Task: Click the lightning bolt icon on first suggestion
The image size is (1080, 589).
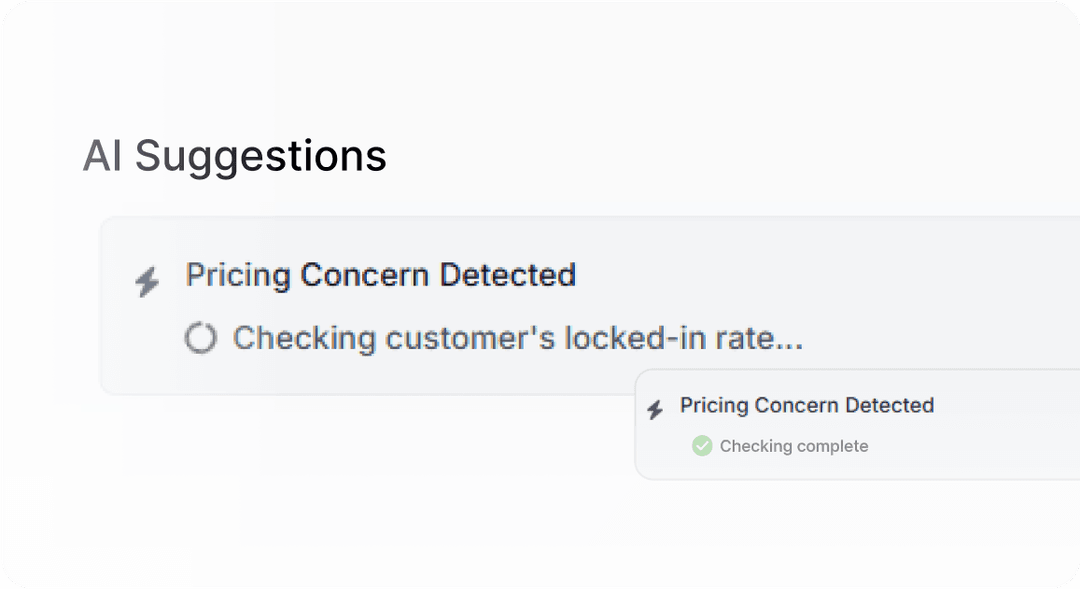Action: click(x=146, y=281)
